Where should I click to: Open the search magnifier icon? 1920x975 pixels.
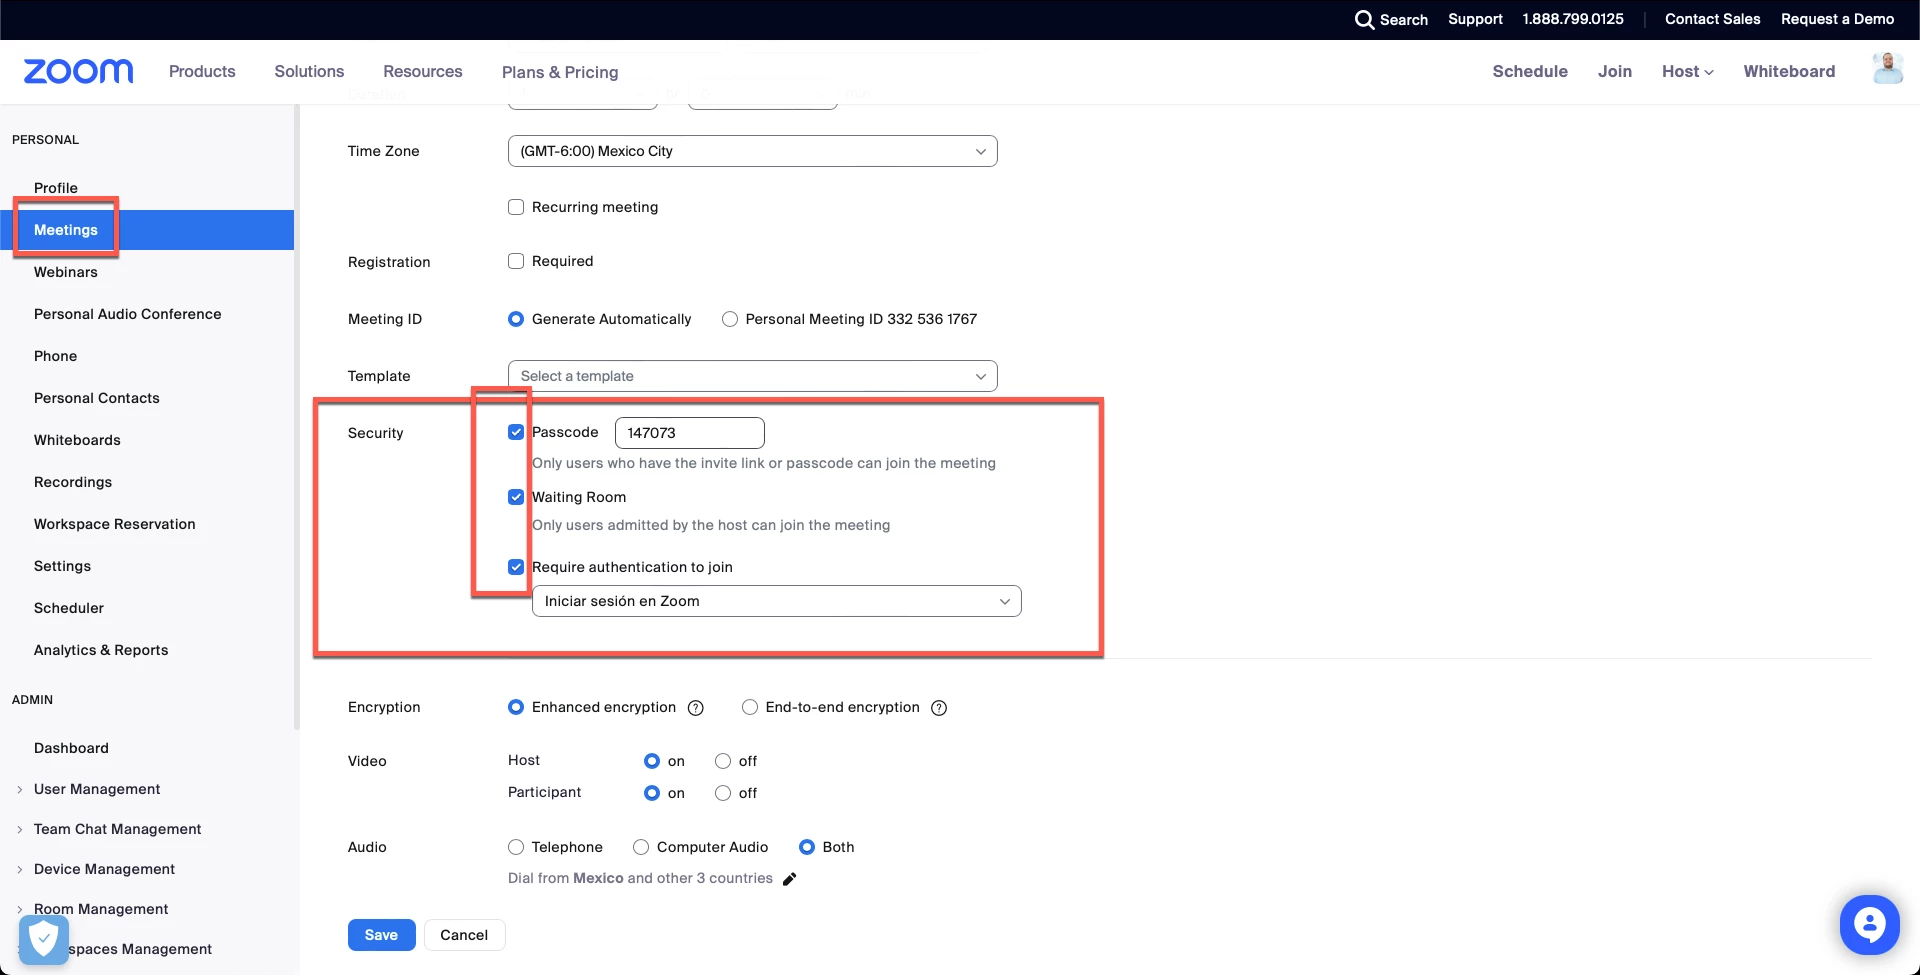[1364, 20]
